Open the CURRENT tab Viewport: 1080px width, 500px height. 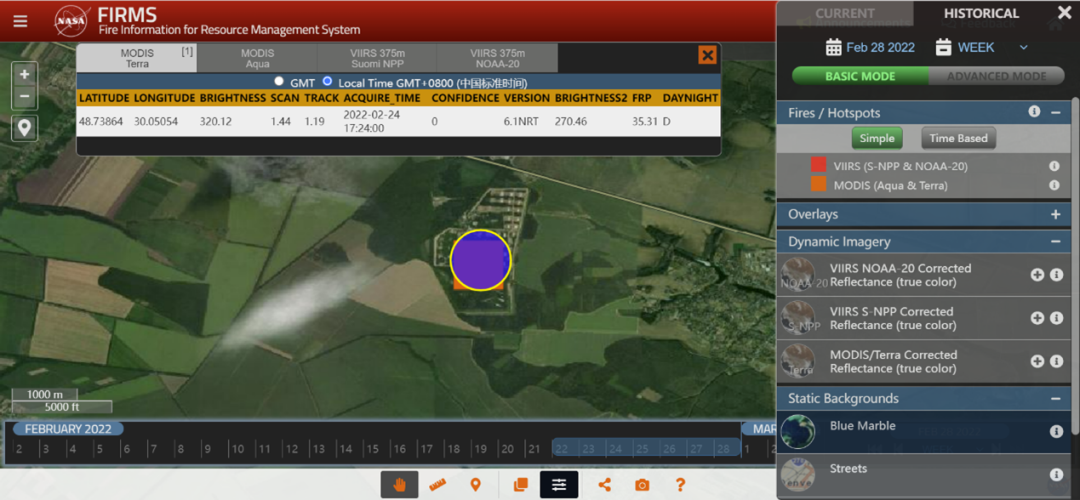(845, 14)
